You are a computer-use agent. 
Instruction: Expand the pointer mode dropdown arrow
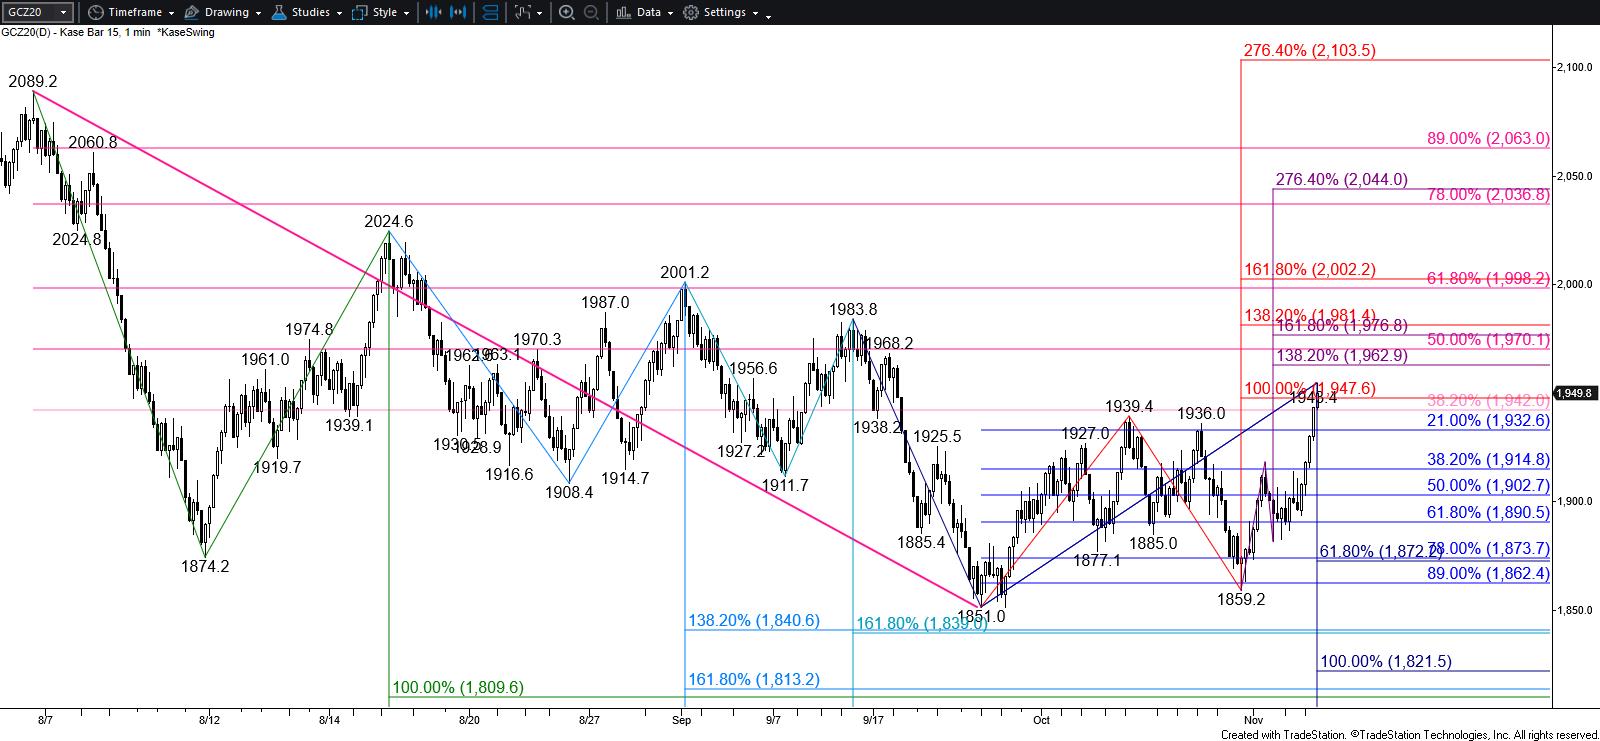pyautogui.click(x=540, y=13)
